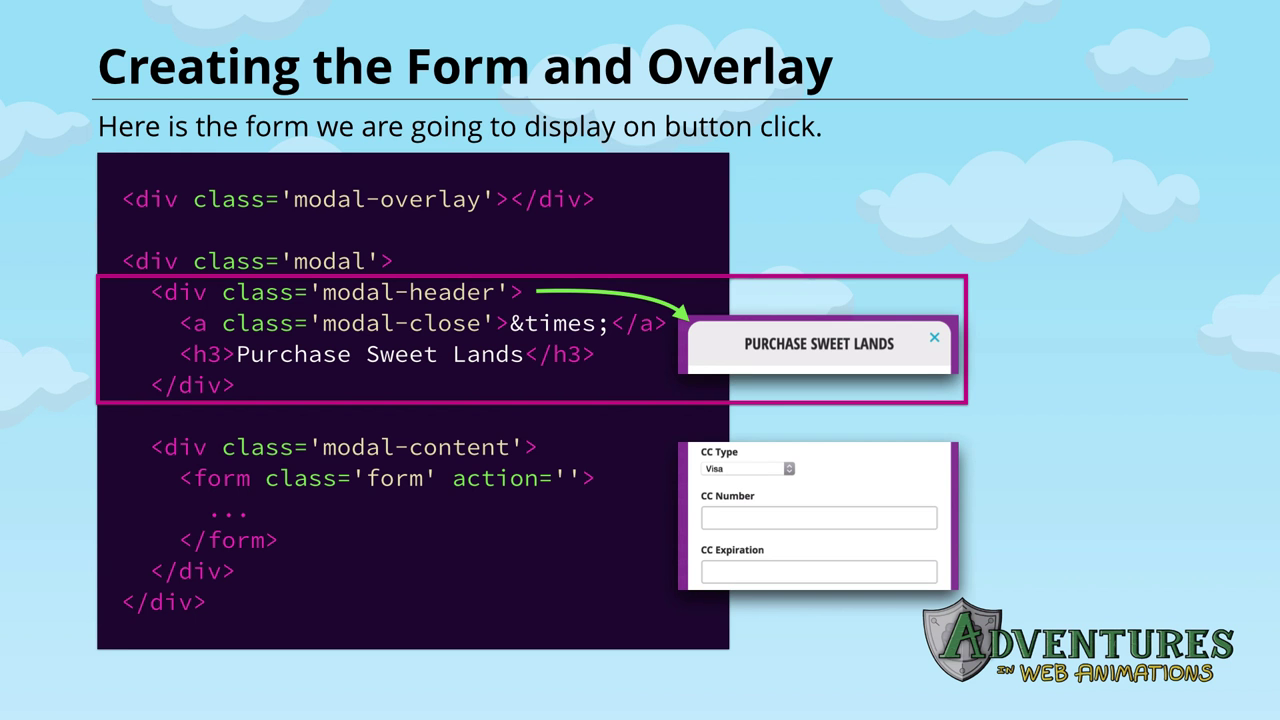Click the 'CC Expiration' label
This screenshot has width=1280, height=720.
[x=732, y=550]
